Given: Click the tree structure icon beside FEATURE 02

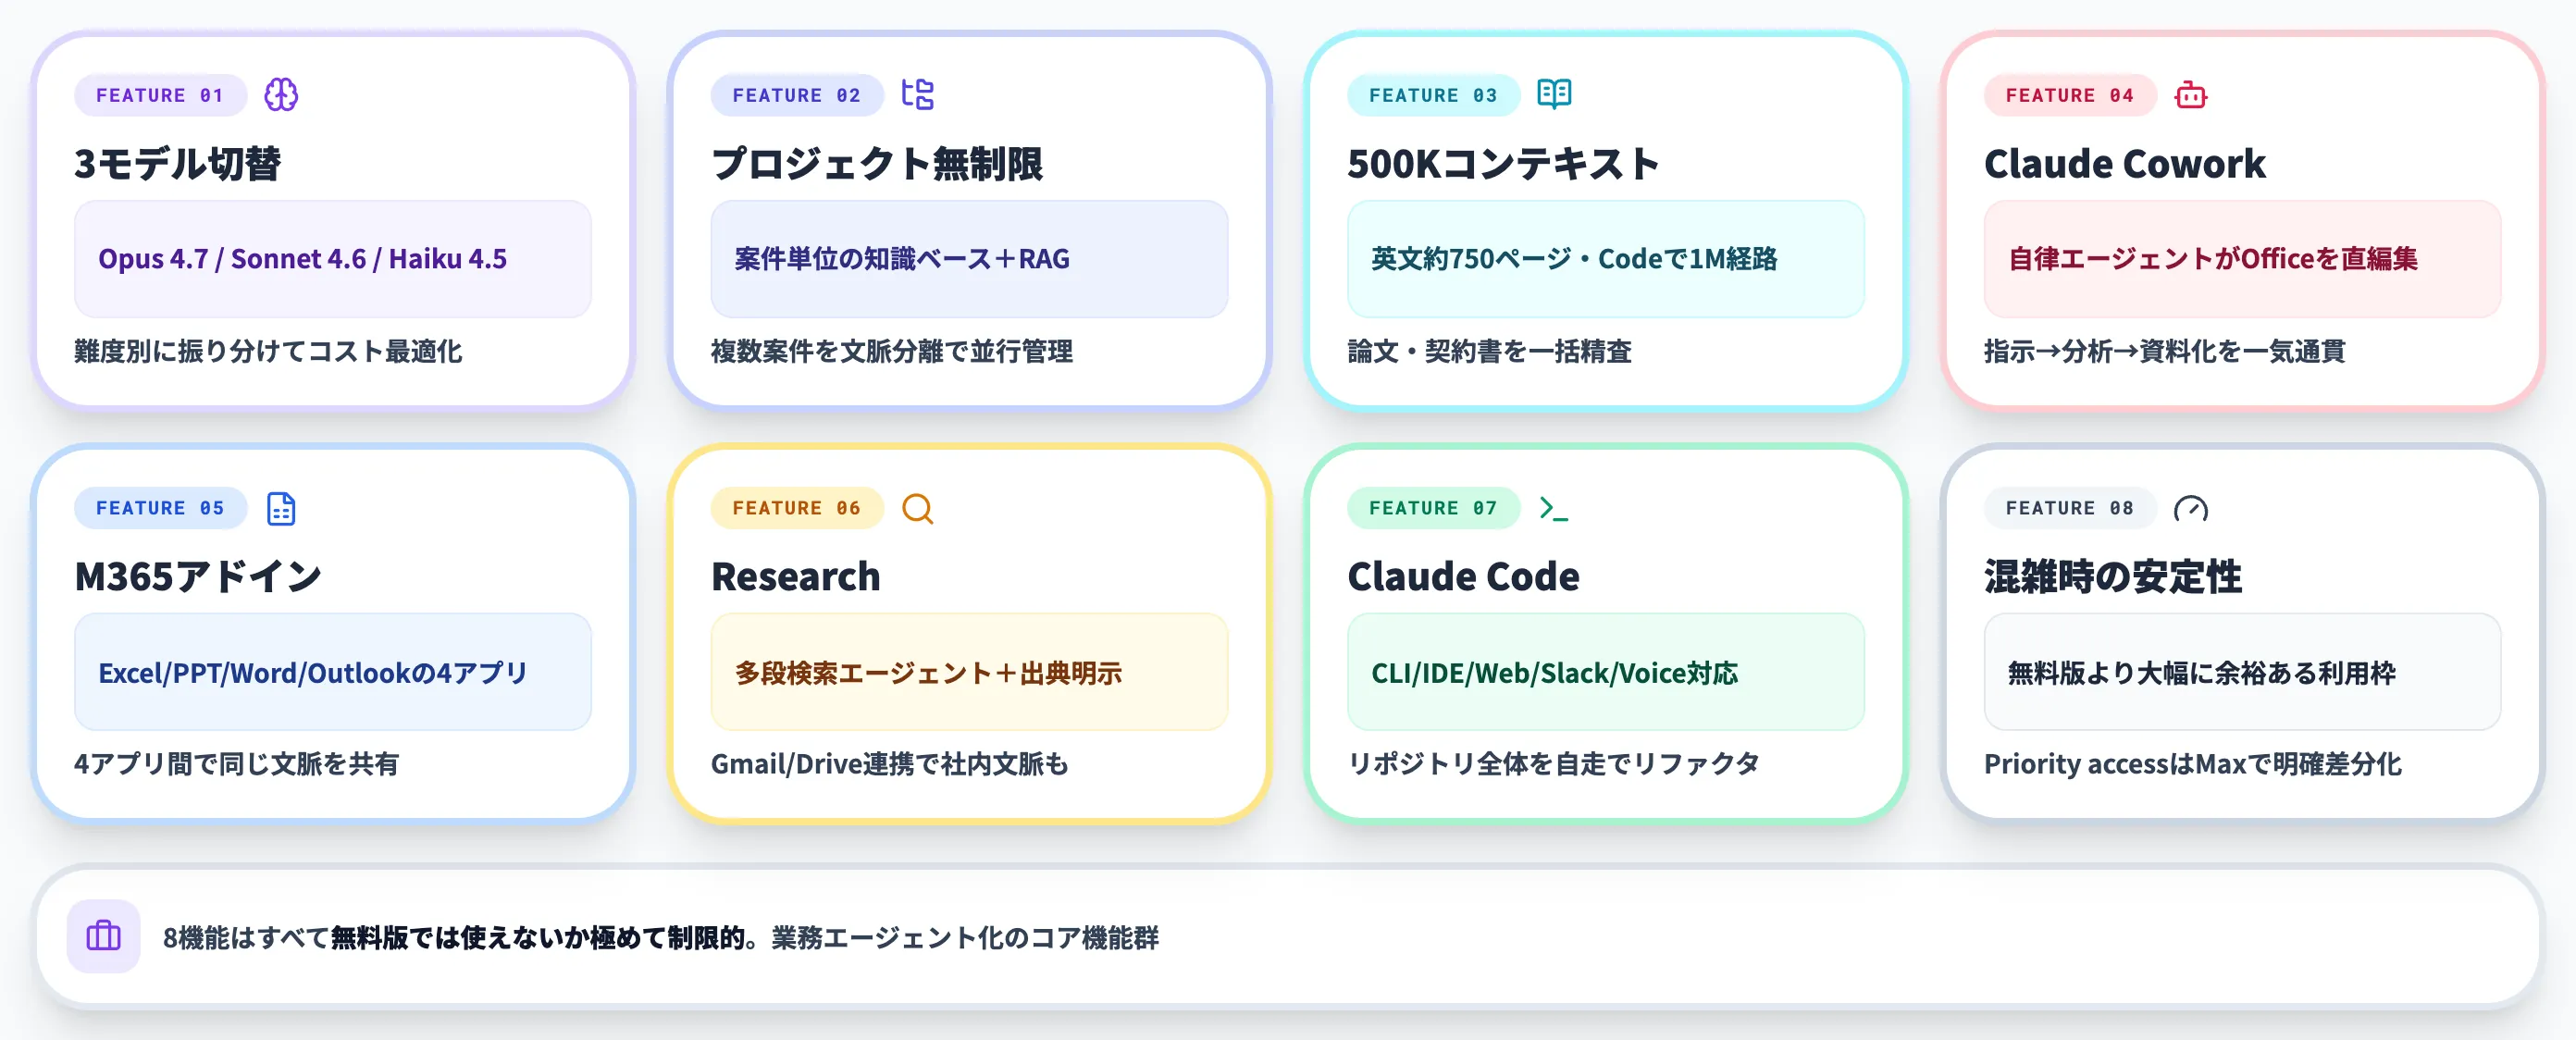Looking at the screenshot, I should pos(917,95).
